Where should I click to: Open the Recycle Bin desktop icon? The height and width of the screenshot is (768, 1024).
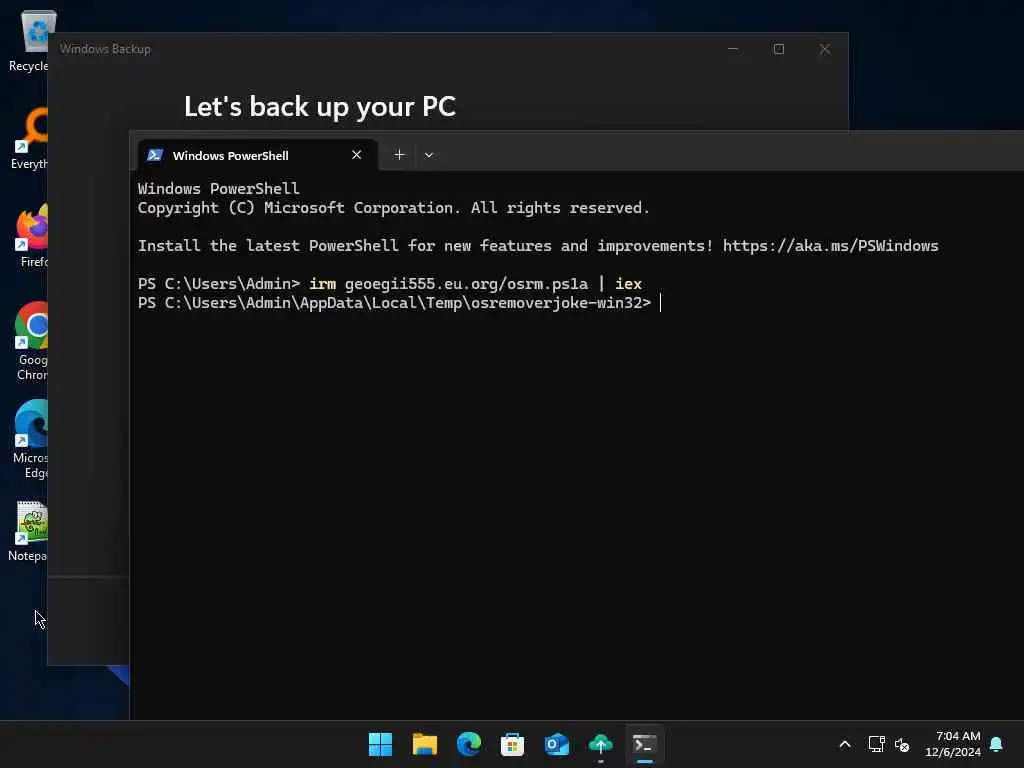tap(29, 40)
